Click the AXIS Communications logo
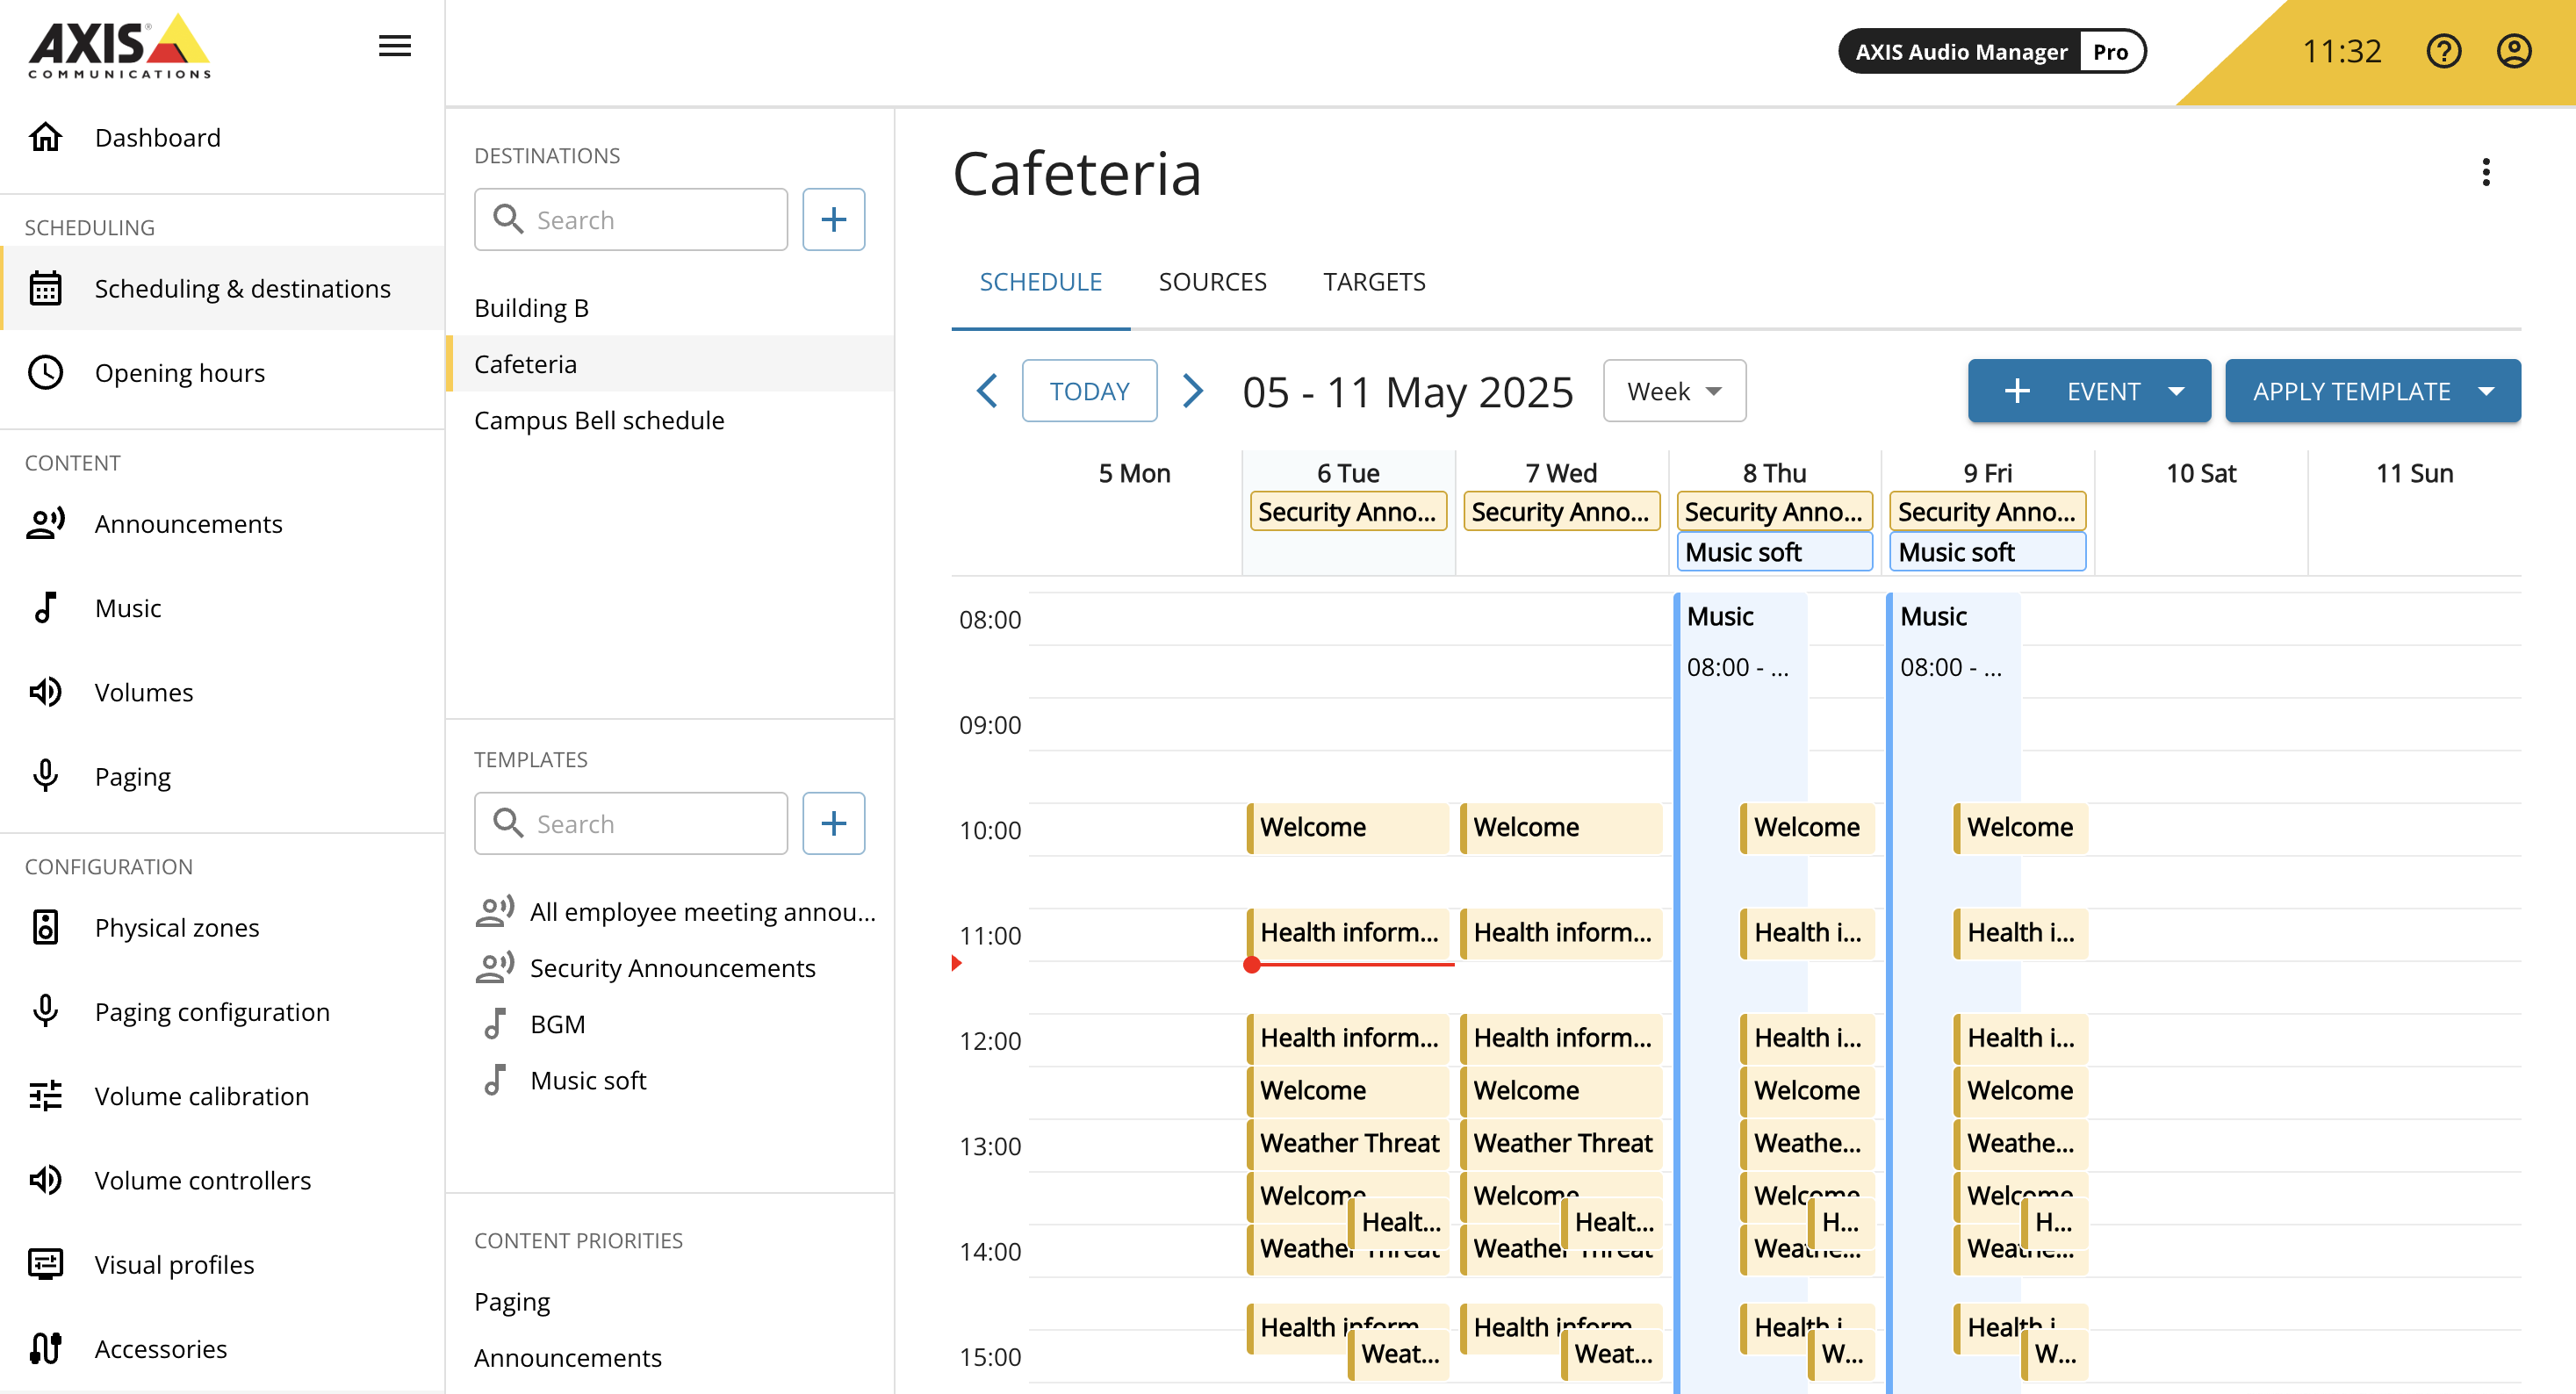The height and width of the screenshot is (1394, 2576). [x=119, y=46]
